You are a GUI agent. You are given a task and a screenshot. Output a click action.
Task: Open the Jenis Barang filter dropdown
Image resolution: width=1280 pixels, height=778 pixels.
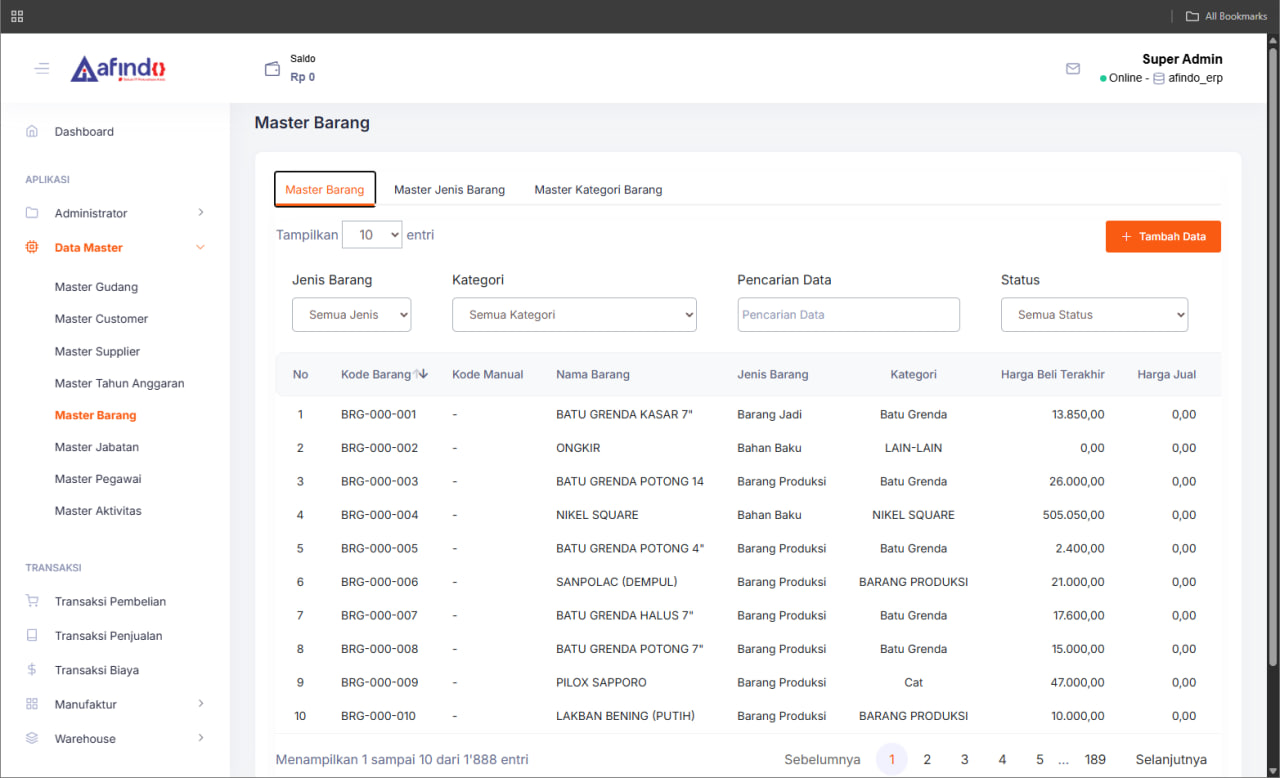tap(351, 314)
